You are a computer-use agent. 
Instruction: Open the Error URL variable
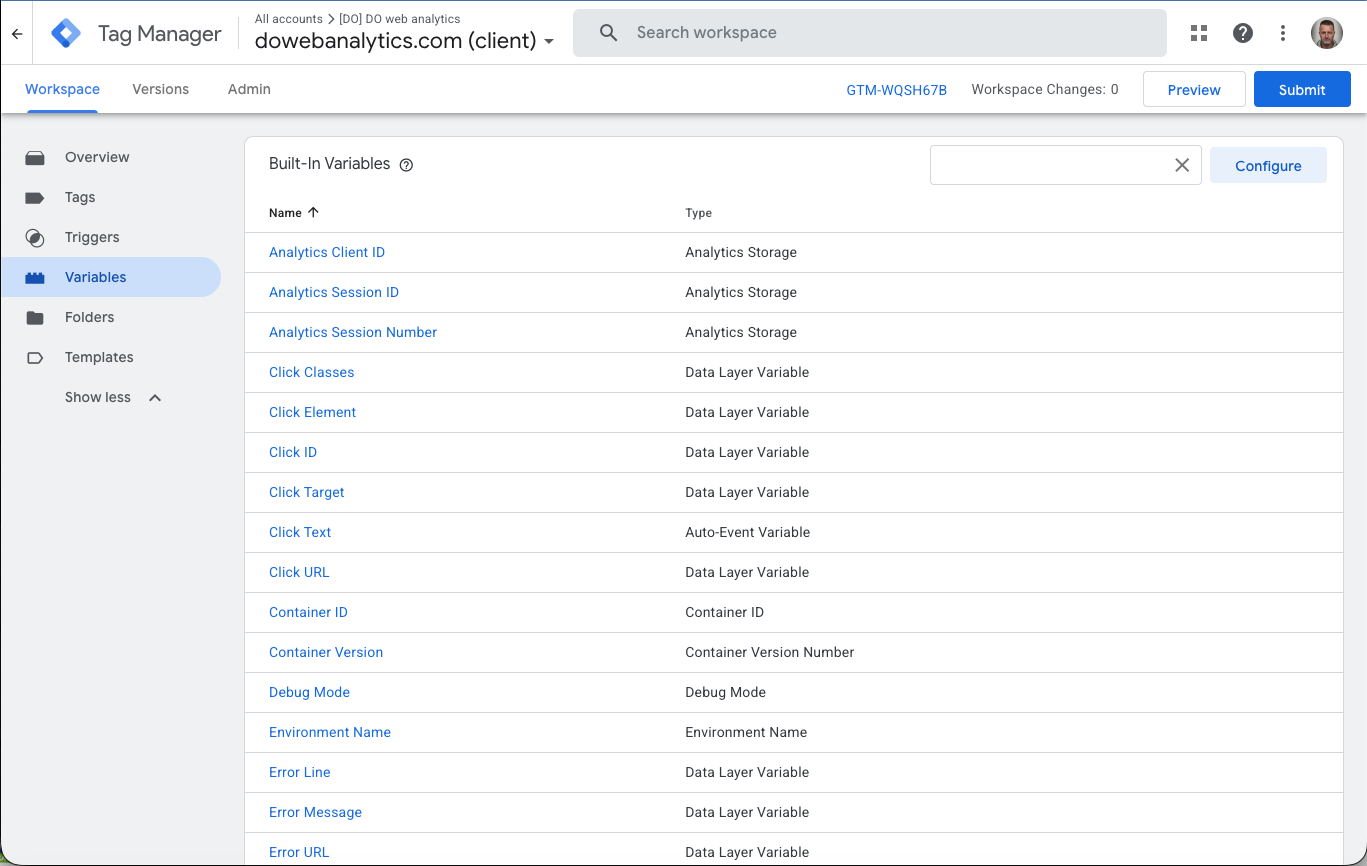click(x=299, y=852)
